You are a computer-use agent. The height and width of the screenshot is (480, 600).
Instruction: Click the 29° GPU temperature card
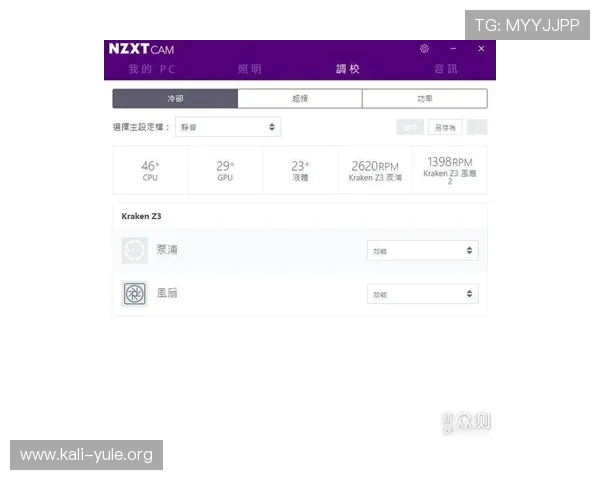[225, 170]
